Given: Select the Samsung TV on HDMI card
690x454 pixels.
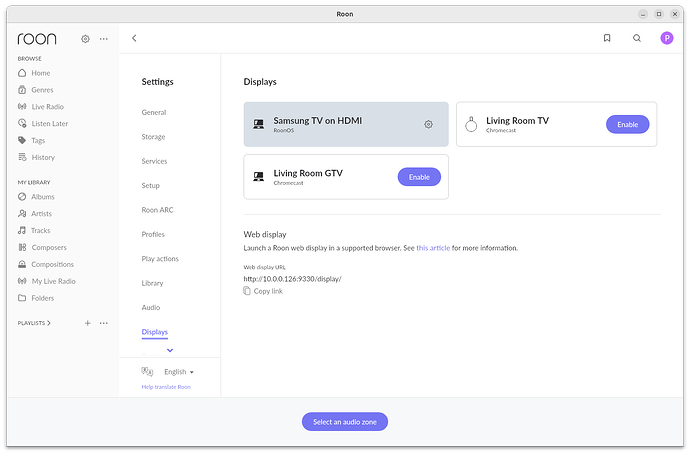Looking at the screenshot, I should (x=346, y=124).
